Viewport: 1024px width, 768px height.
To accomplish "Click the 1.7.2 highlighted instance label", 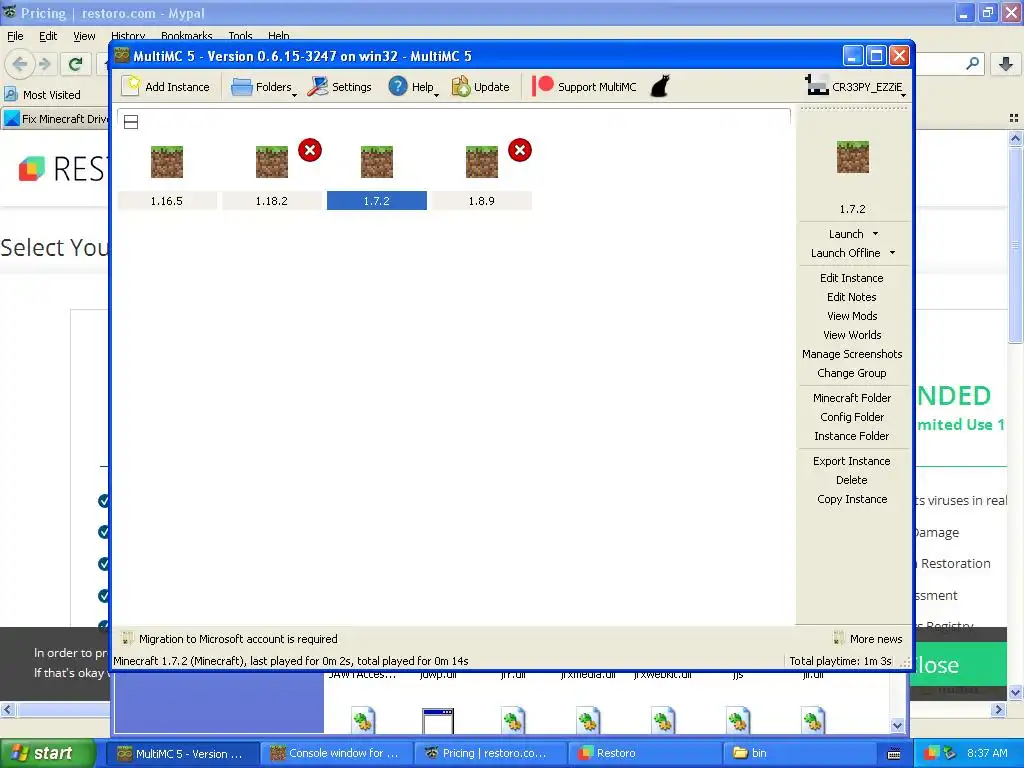I will coord(377,201).
